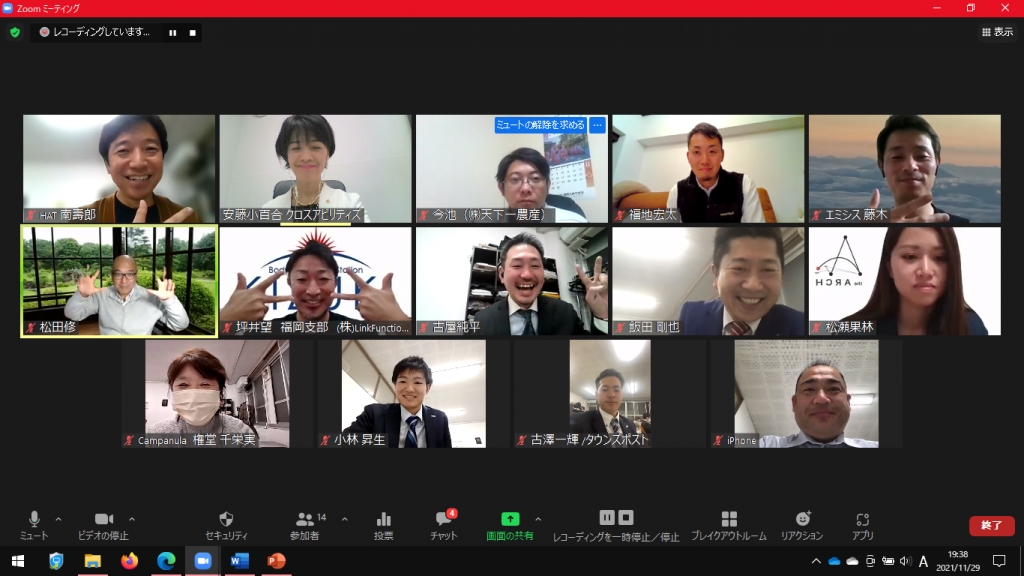1024x576 pixels.
Task: Open the Reactions (リアクション) picker
Action: 802,524
